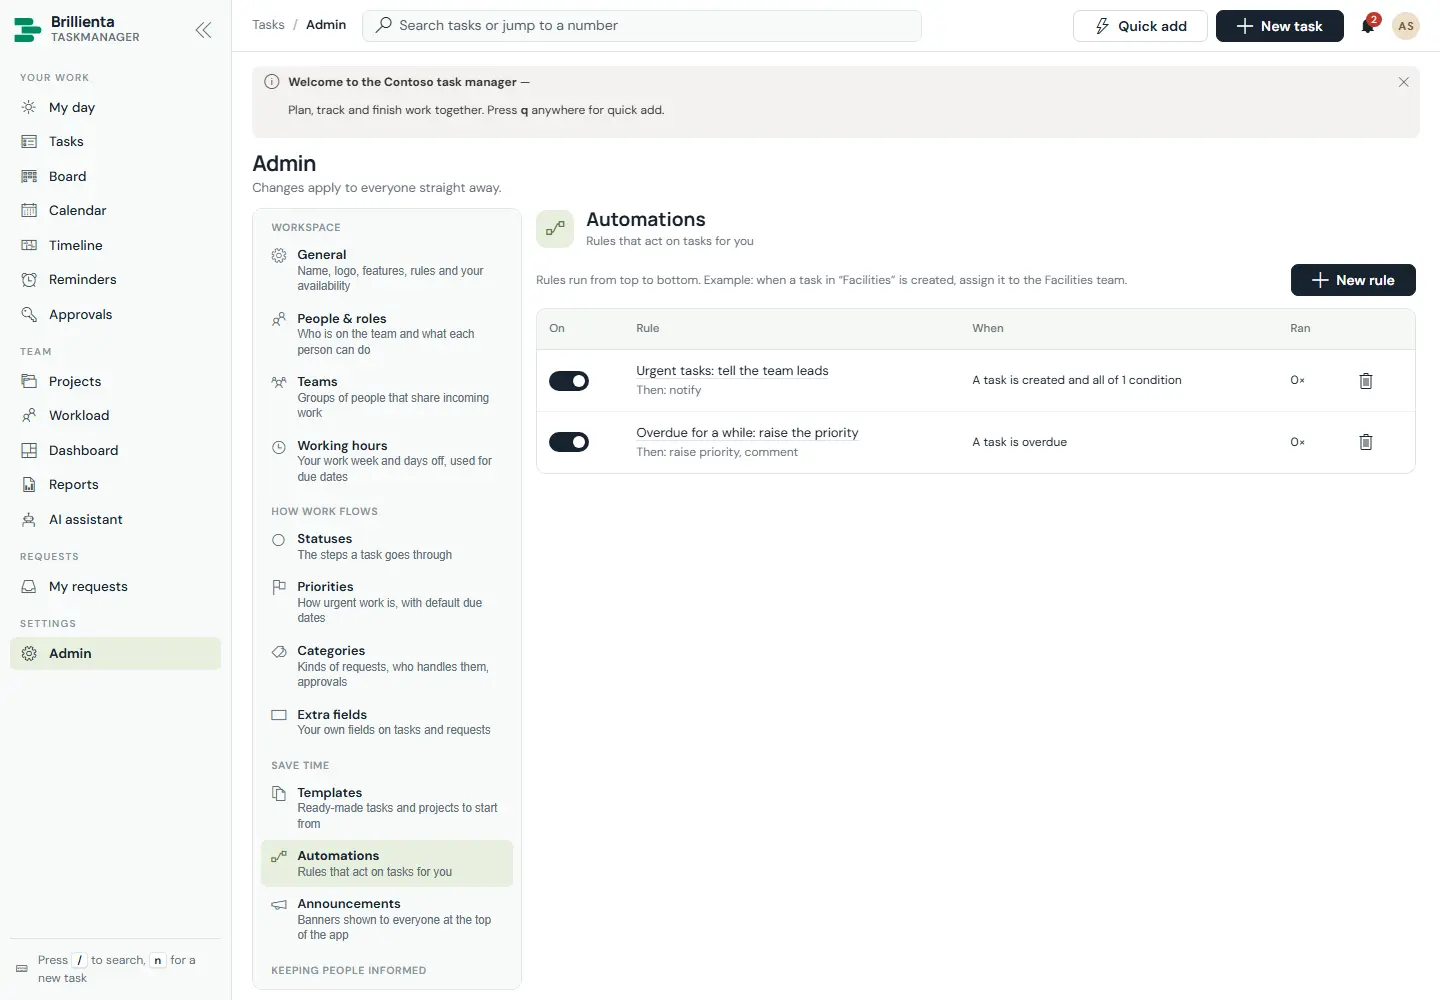This screenshot has width=1440, height=1000.
Task: Collapse the sidebar with the double chevron
Action: tap(203, 30)
